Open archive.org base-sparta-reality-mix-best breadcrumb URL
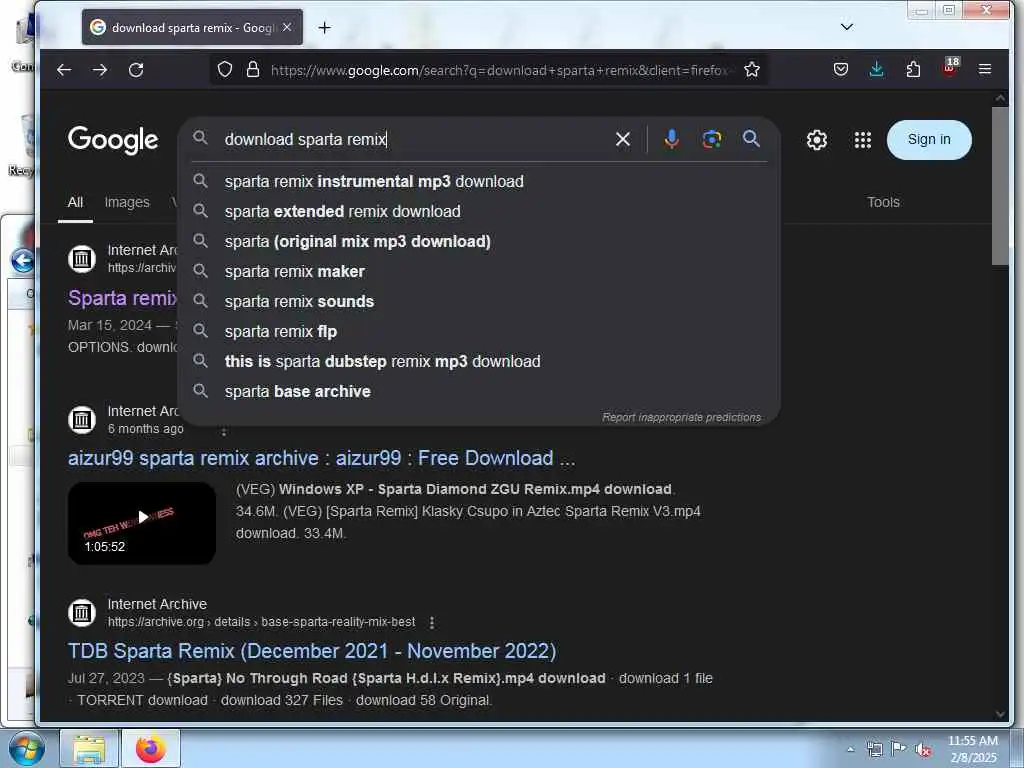The image size is (1024, 768). click(x=261, y=622)
